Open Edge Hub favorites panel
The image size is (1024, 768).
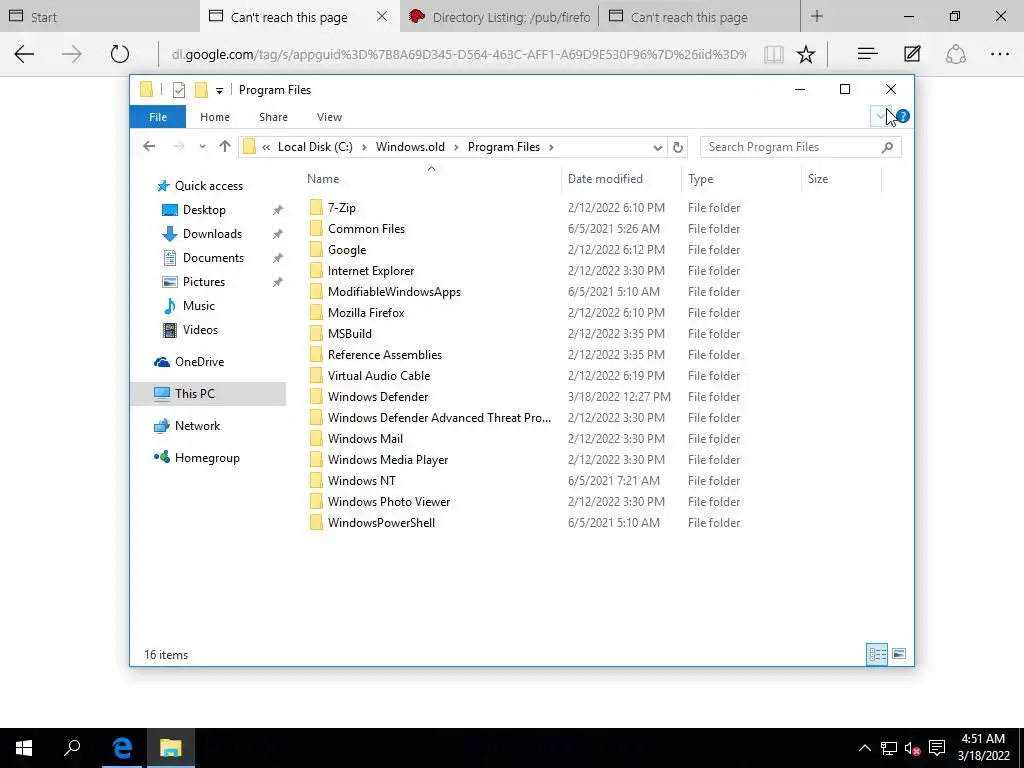pyautogui.click(x=867, y=54)
